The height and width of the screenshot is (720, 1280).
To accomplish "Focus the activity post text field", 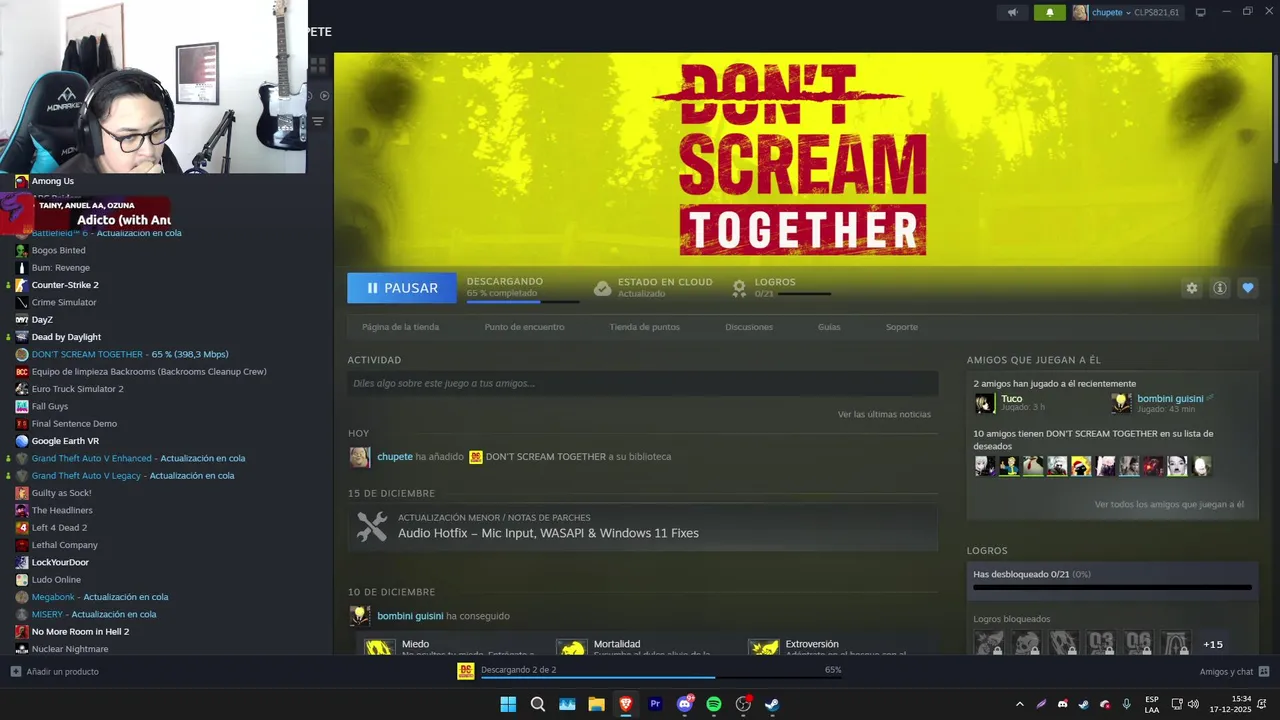I will click(x=643, y=383).
